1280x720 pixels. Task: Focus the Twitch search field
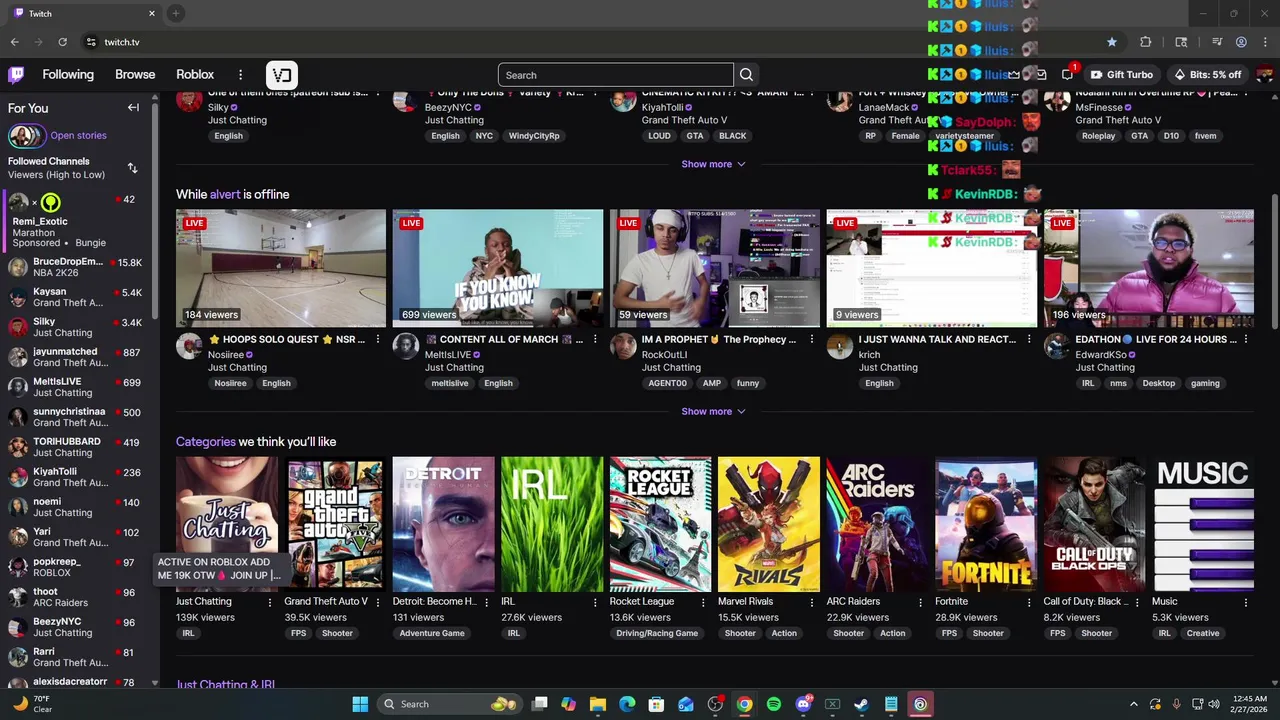(x=615, y=75)
